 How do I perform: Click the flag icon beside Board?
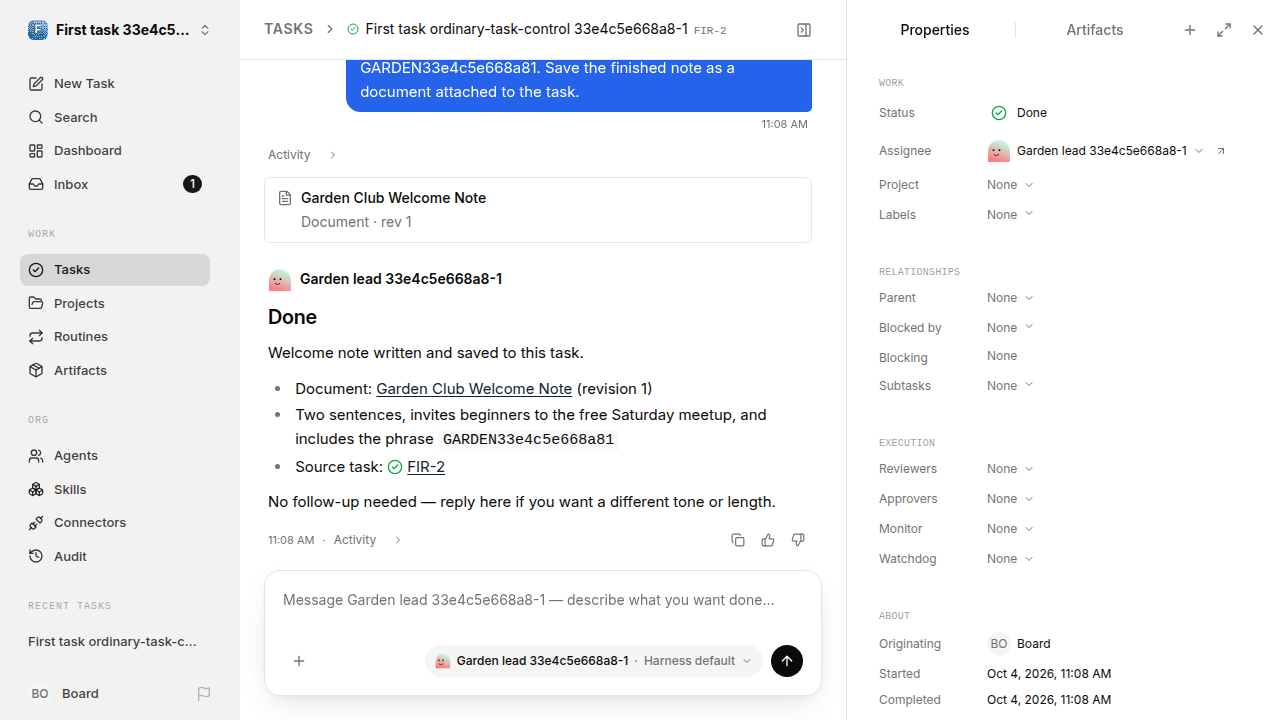coord(204,694)
